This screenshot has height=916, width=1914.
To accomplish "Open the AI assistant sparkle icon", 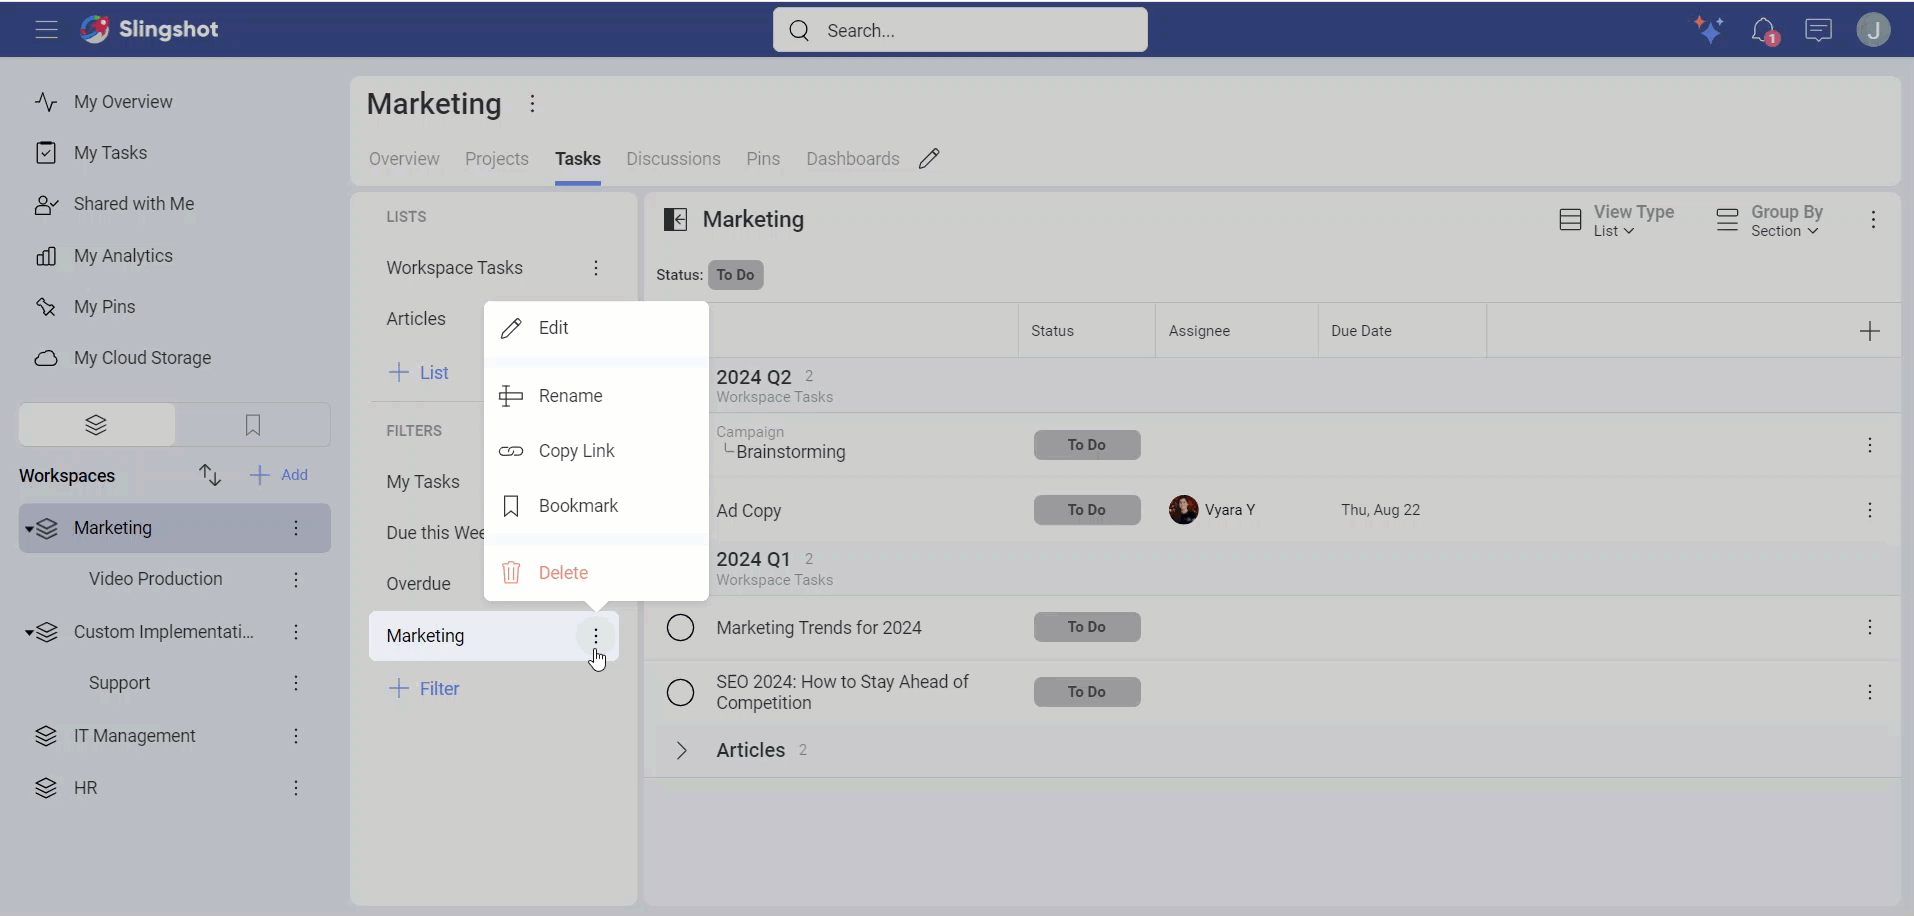I will coord(1709,30).
